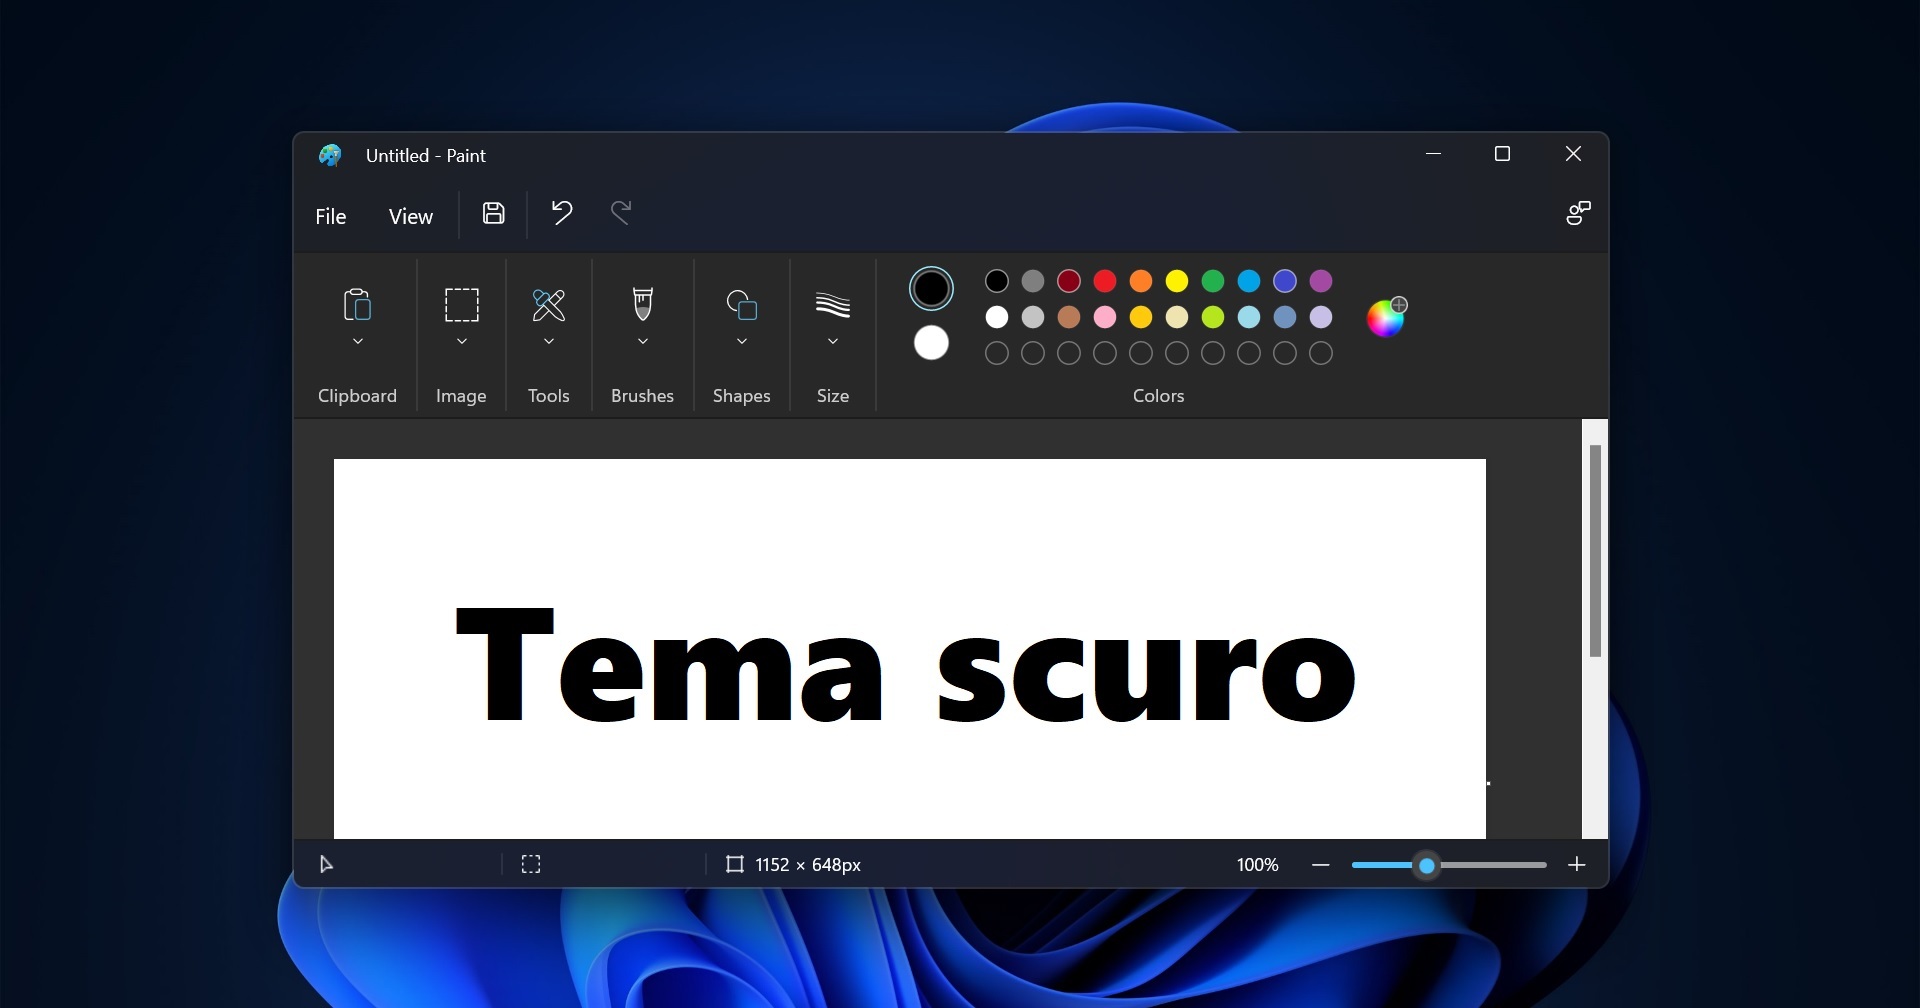Pick the bright red palette color
The height and width of the screenshot is (1008, 1920).
click(x=1105, y=281)
